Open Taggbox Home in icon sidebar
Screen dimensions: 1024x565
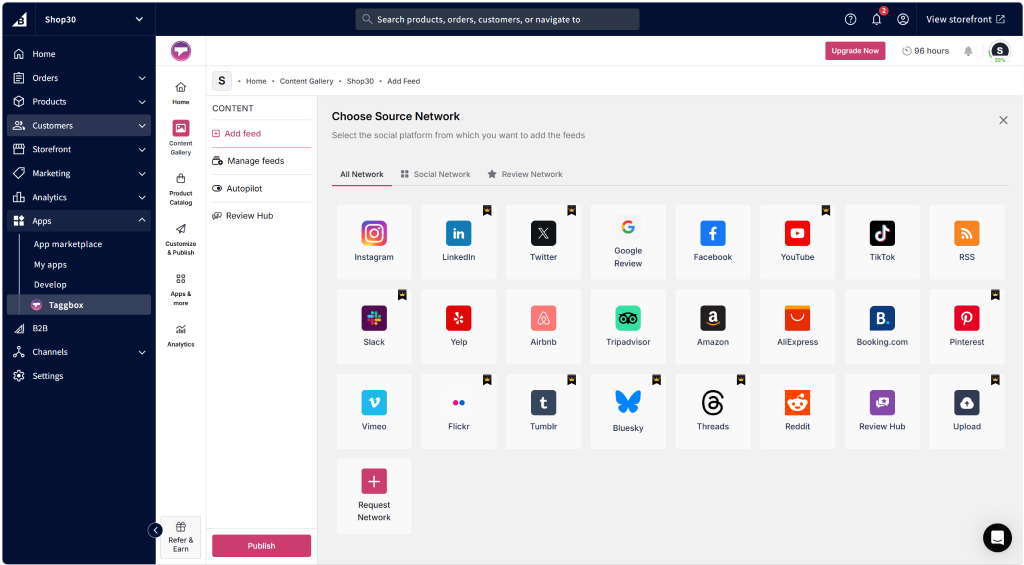click(x=181, y=93)
